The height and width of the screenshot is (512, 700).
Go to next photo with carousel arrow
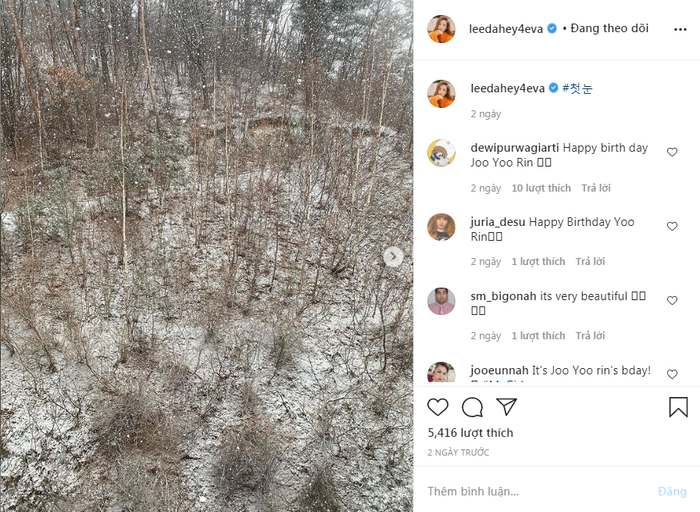coord(394,257)
